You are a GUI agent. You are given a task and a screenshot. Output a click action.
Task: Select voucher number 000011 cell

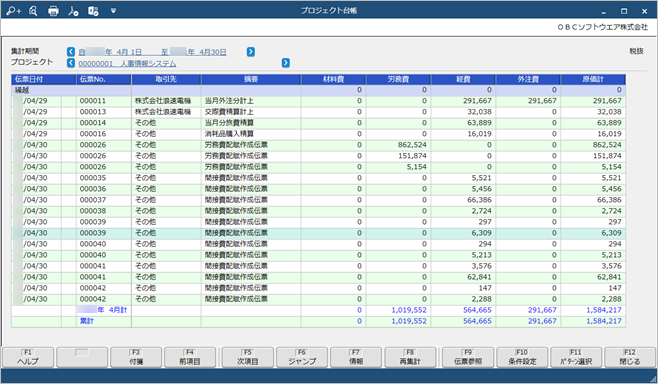104,101
